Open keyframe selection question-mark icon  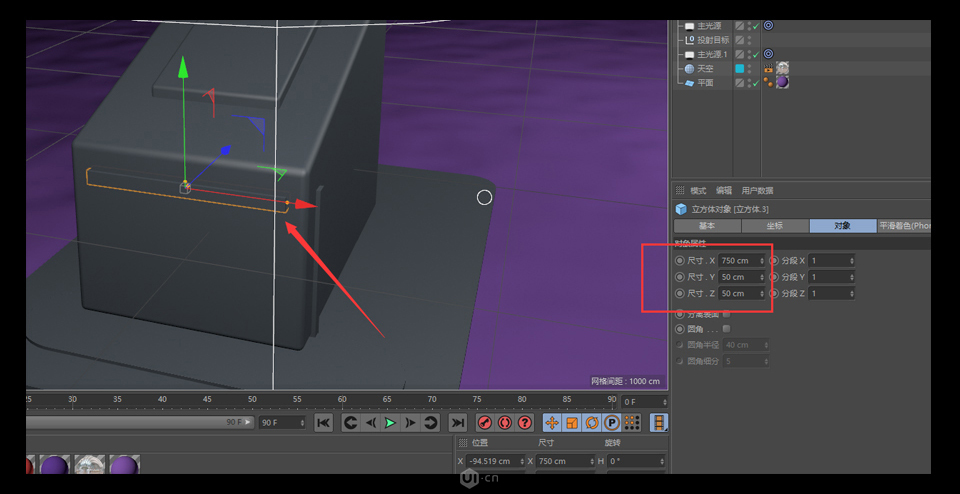(525, 422)
